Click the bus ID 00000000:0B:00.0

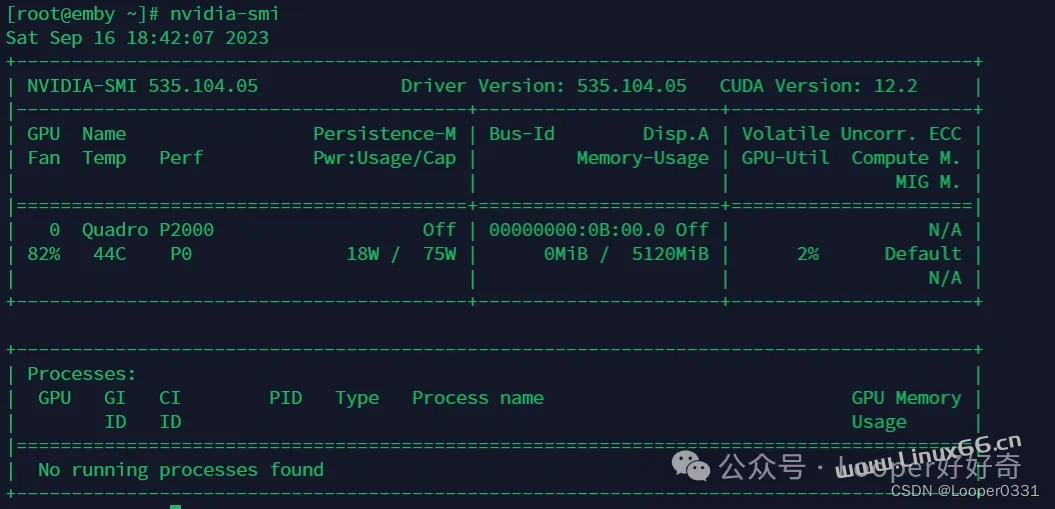click(577, 230)
